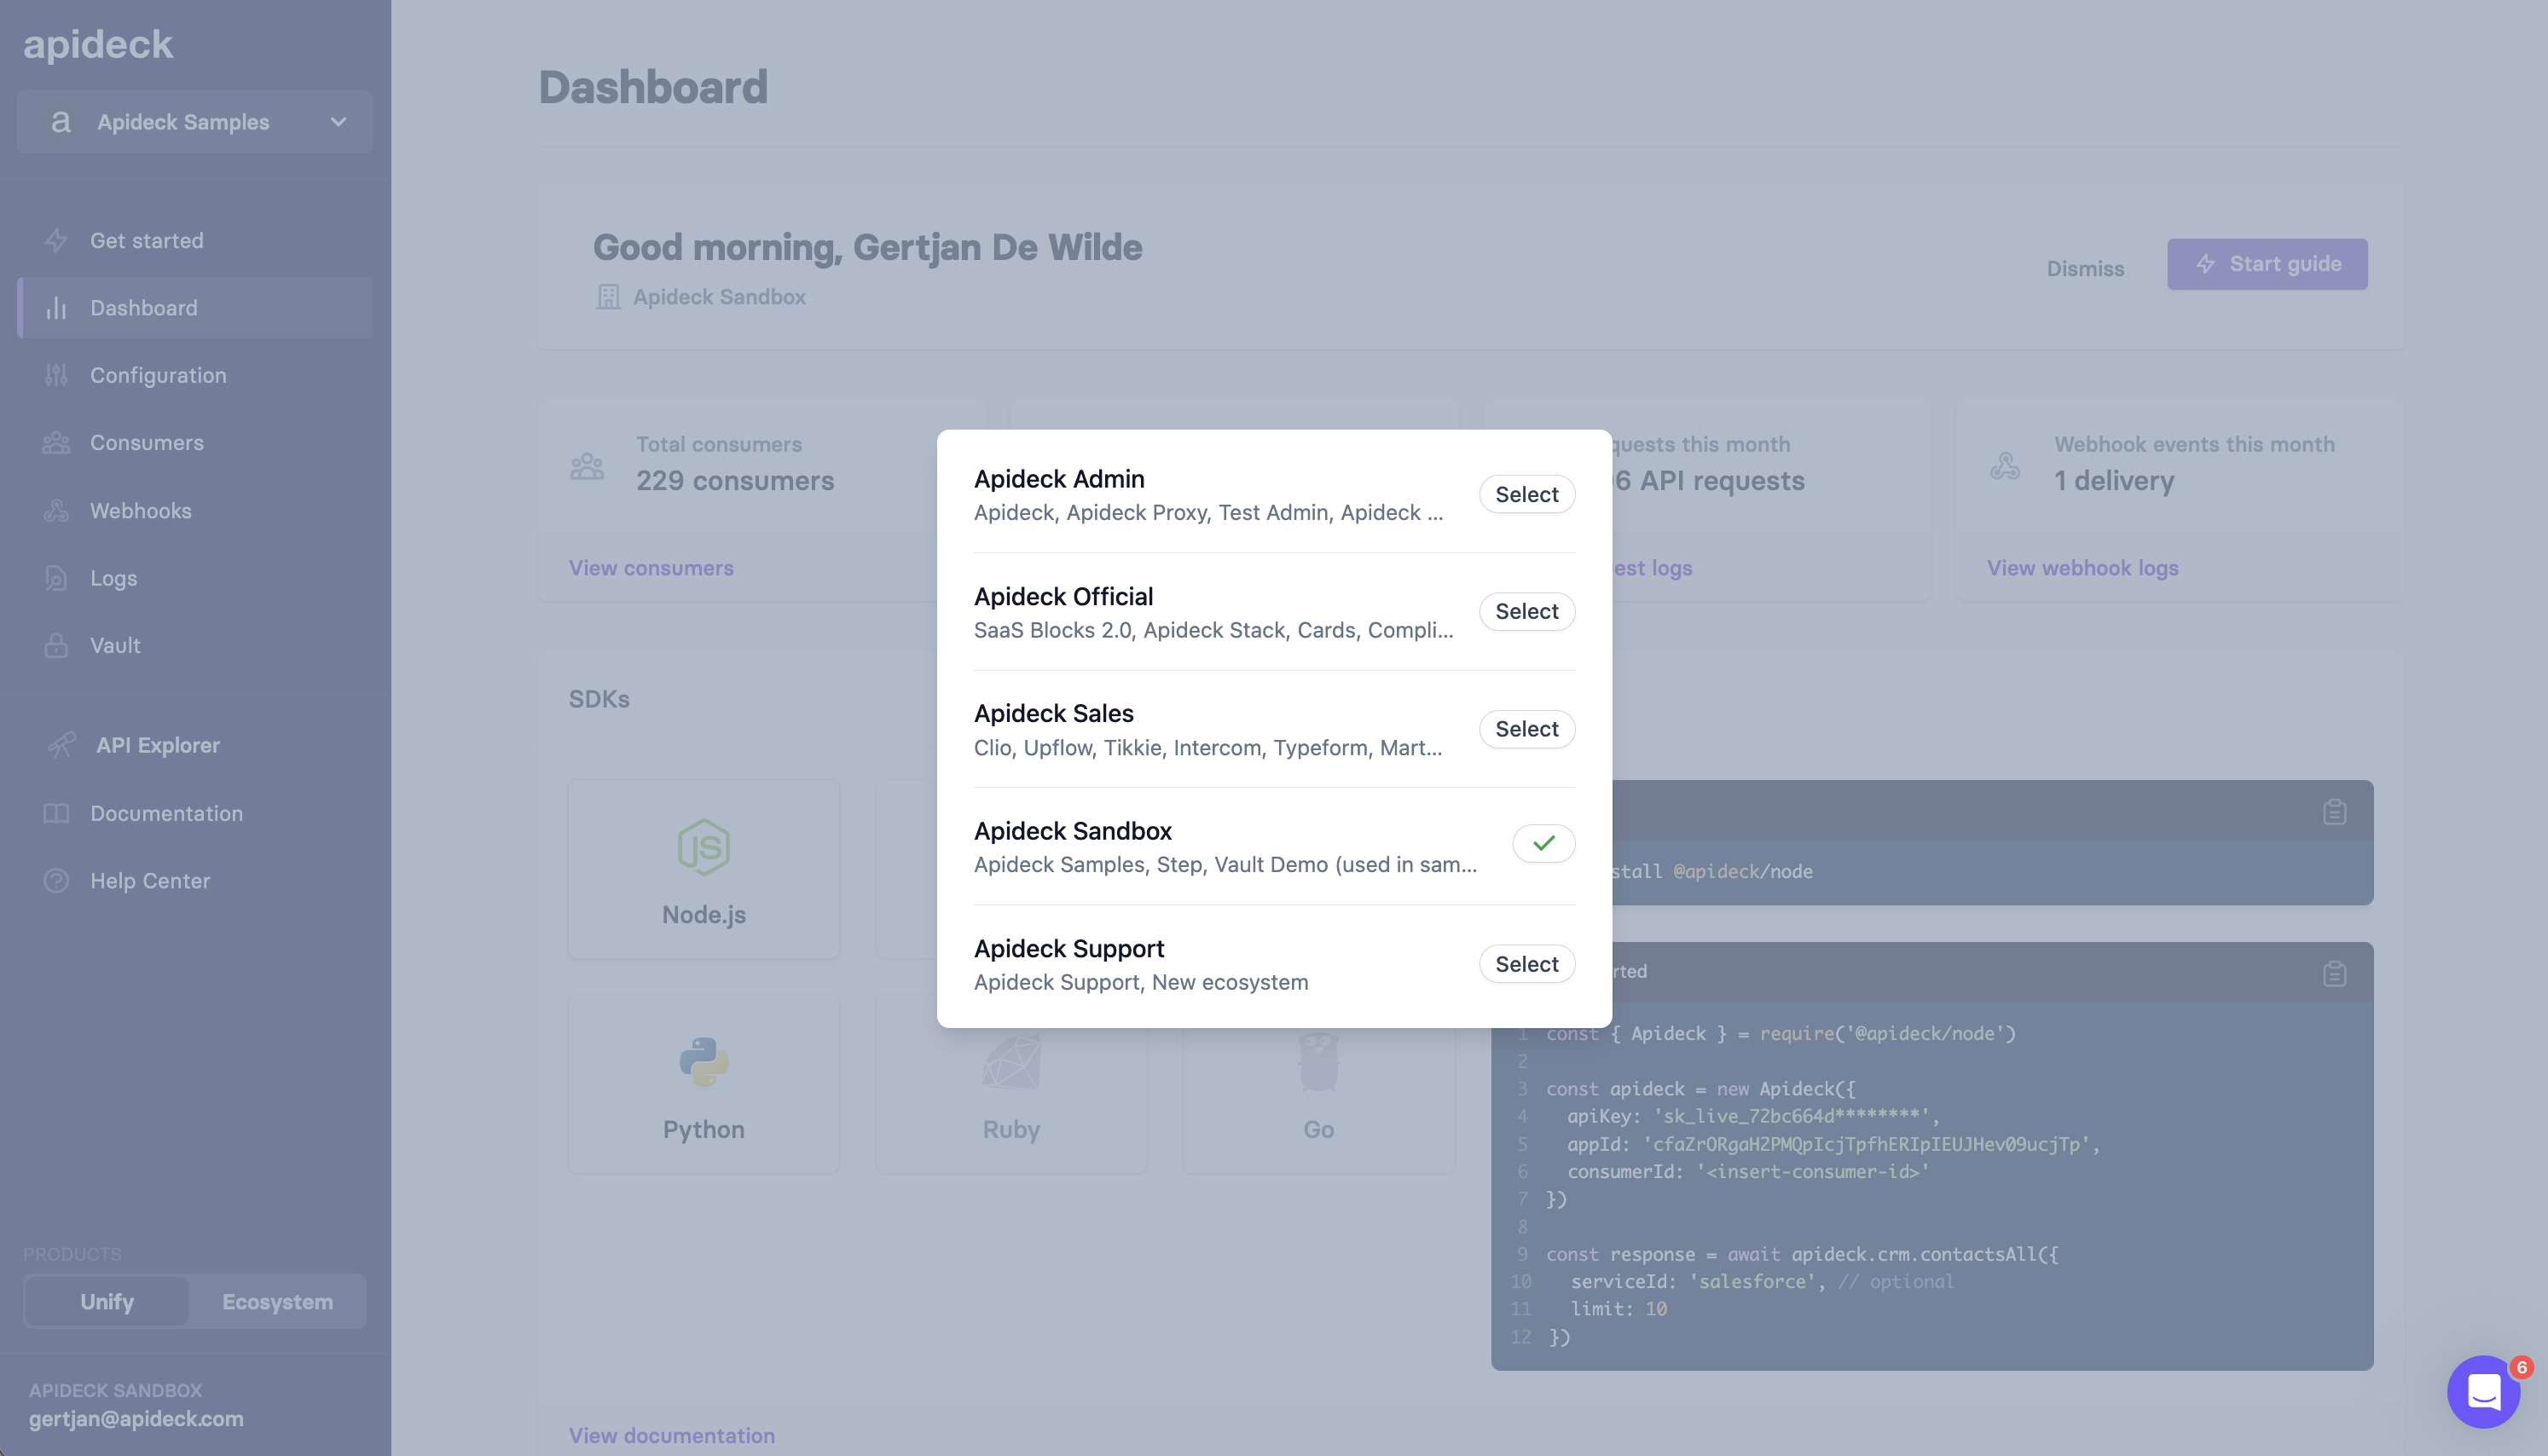Switch to the Unify product tab
The height and width of the screenshot is (1456, 2548).
click(107, 1301)
